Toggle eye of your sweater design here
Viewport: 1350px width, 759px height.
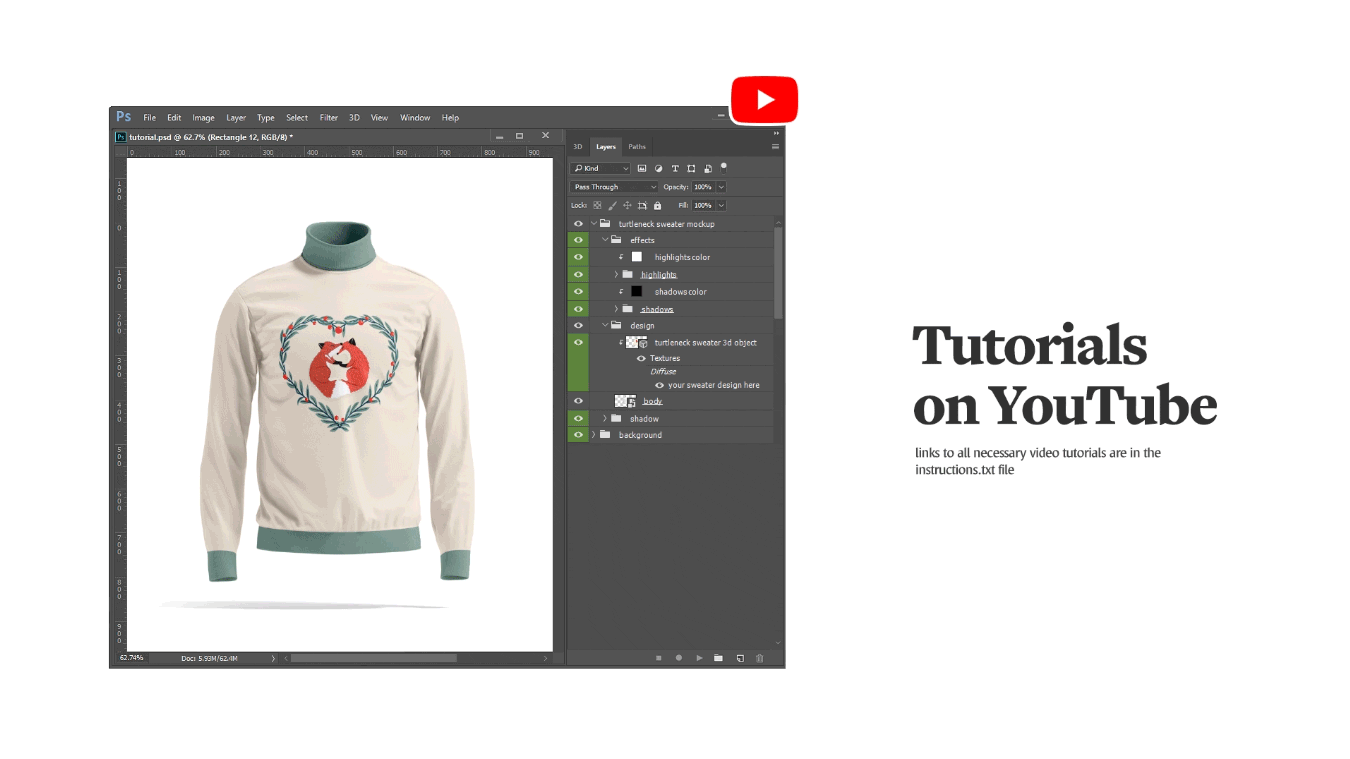pyautogui.click(x=659, y=385)
